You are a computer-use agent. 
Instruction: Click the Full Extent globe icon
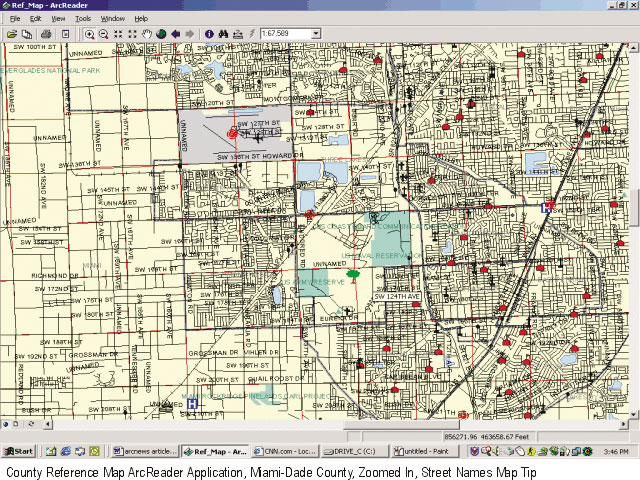point(161,33)
